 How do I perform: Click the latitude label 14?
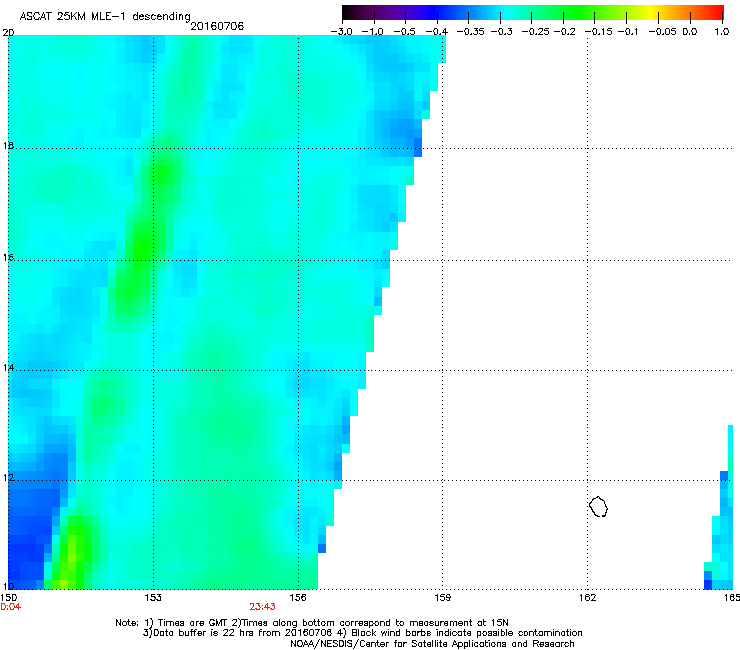[8, 367]
